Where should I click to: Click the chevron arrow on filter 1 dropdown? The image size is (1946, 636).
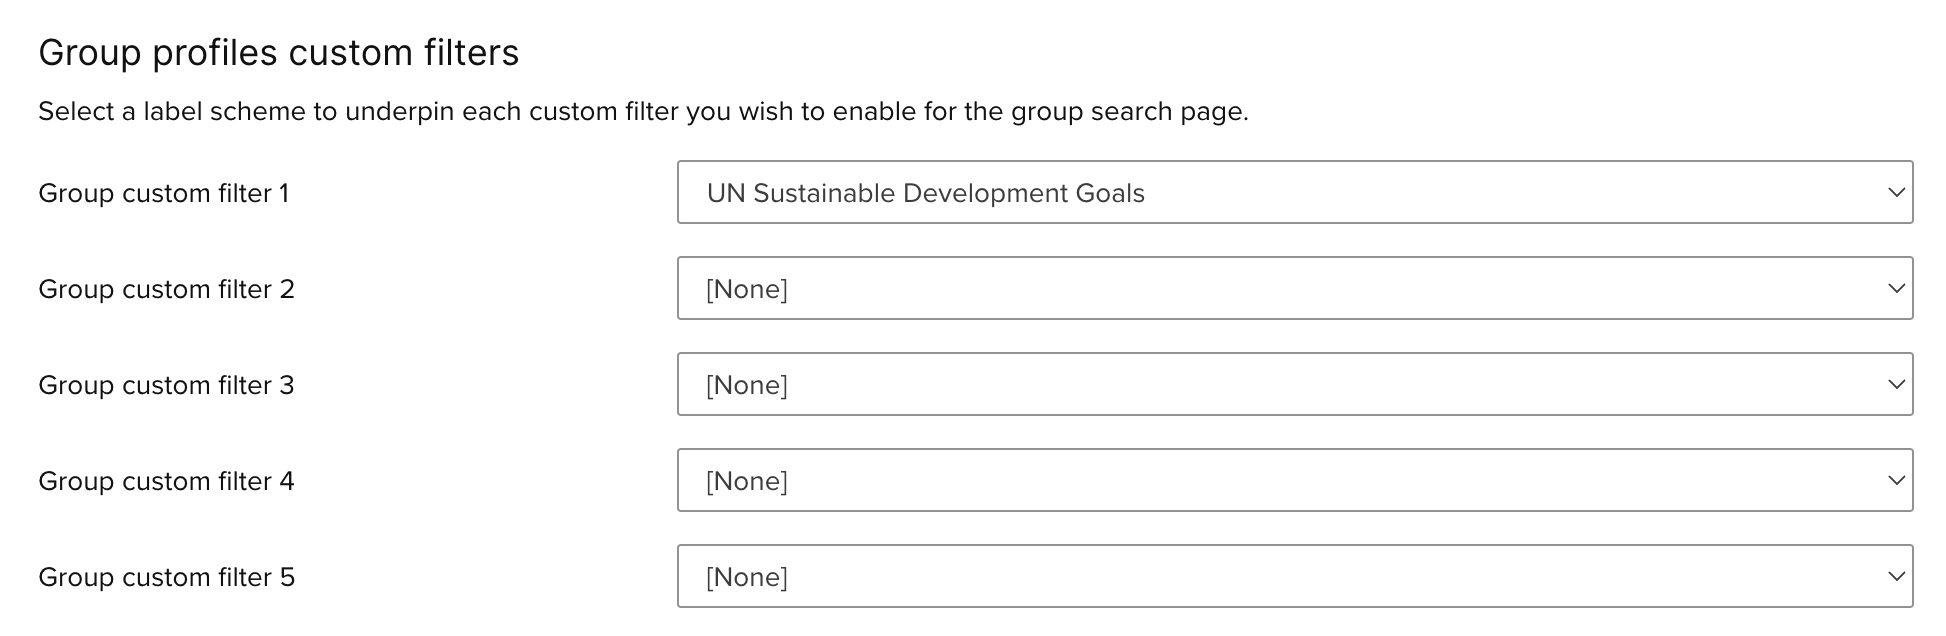[1895, 192]
